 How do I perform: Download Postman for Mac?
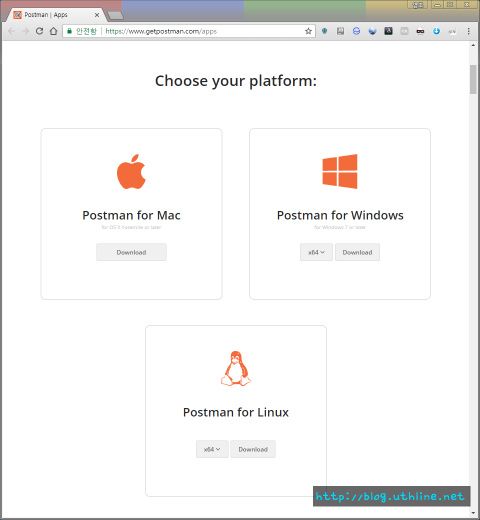(x=131, y=252)
